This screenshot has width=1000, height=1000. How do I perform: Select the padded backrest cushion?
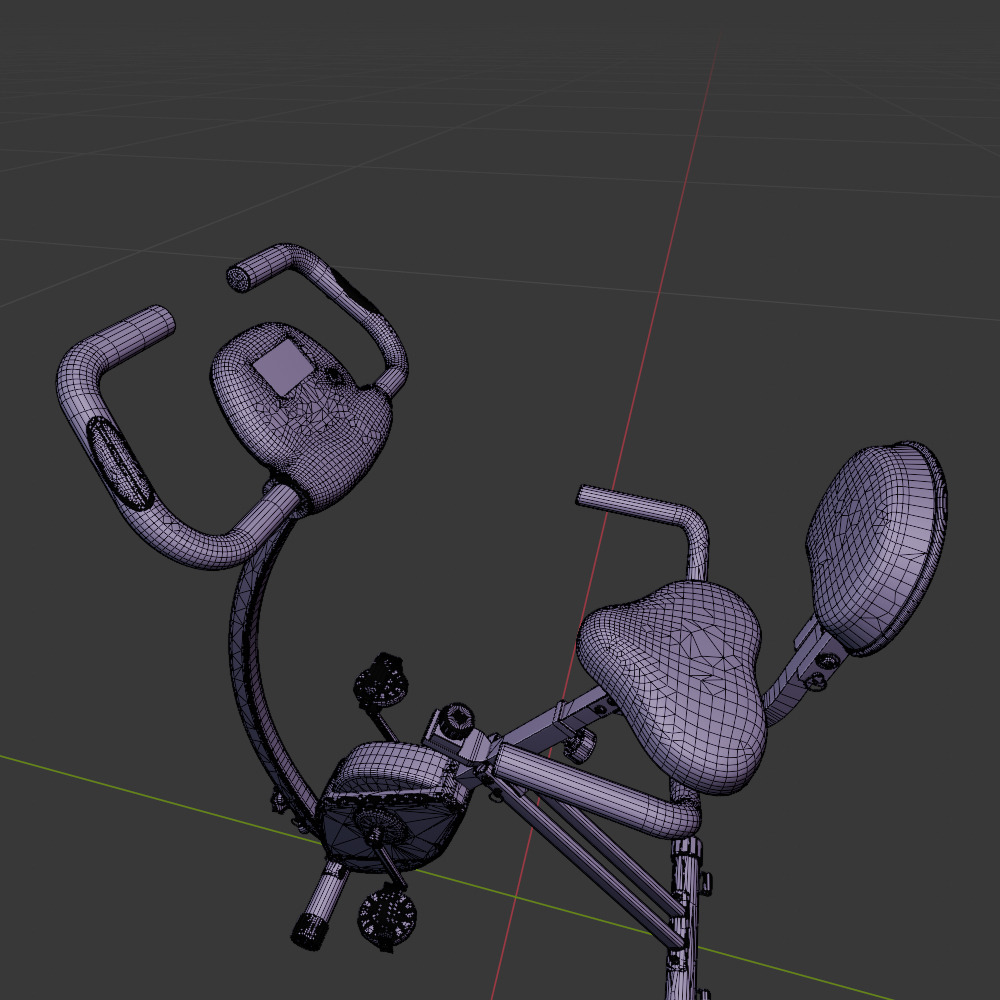coord(877,548)
